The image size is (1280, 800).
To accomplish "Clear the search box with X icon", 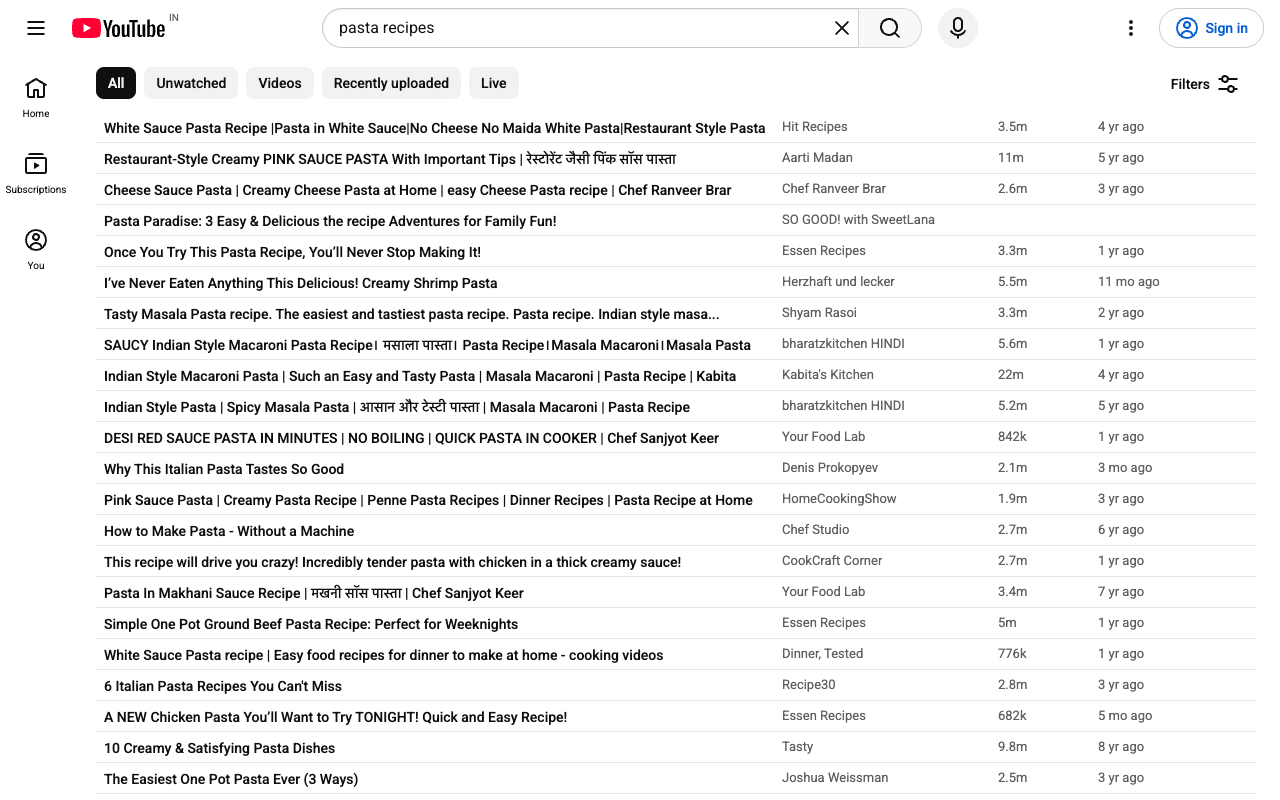I will click(x=842, y=28).
